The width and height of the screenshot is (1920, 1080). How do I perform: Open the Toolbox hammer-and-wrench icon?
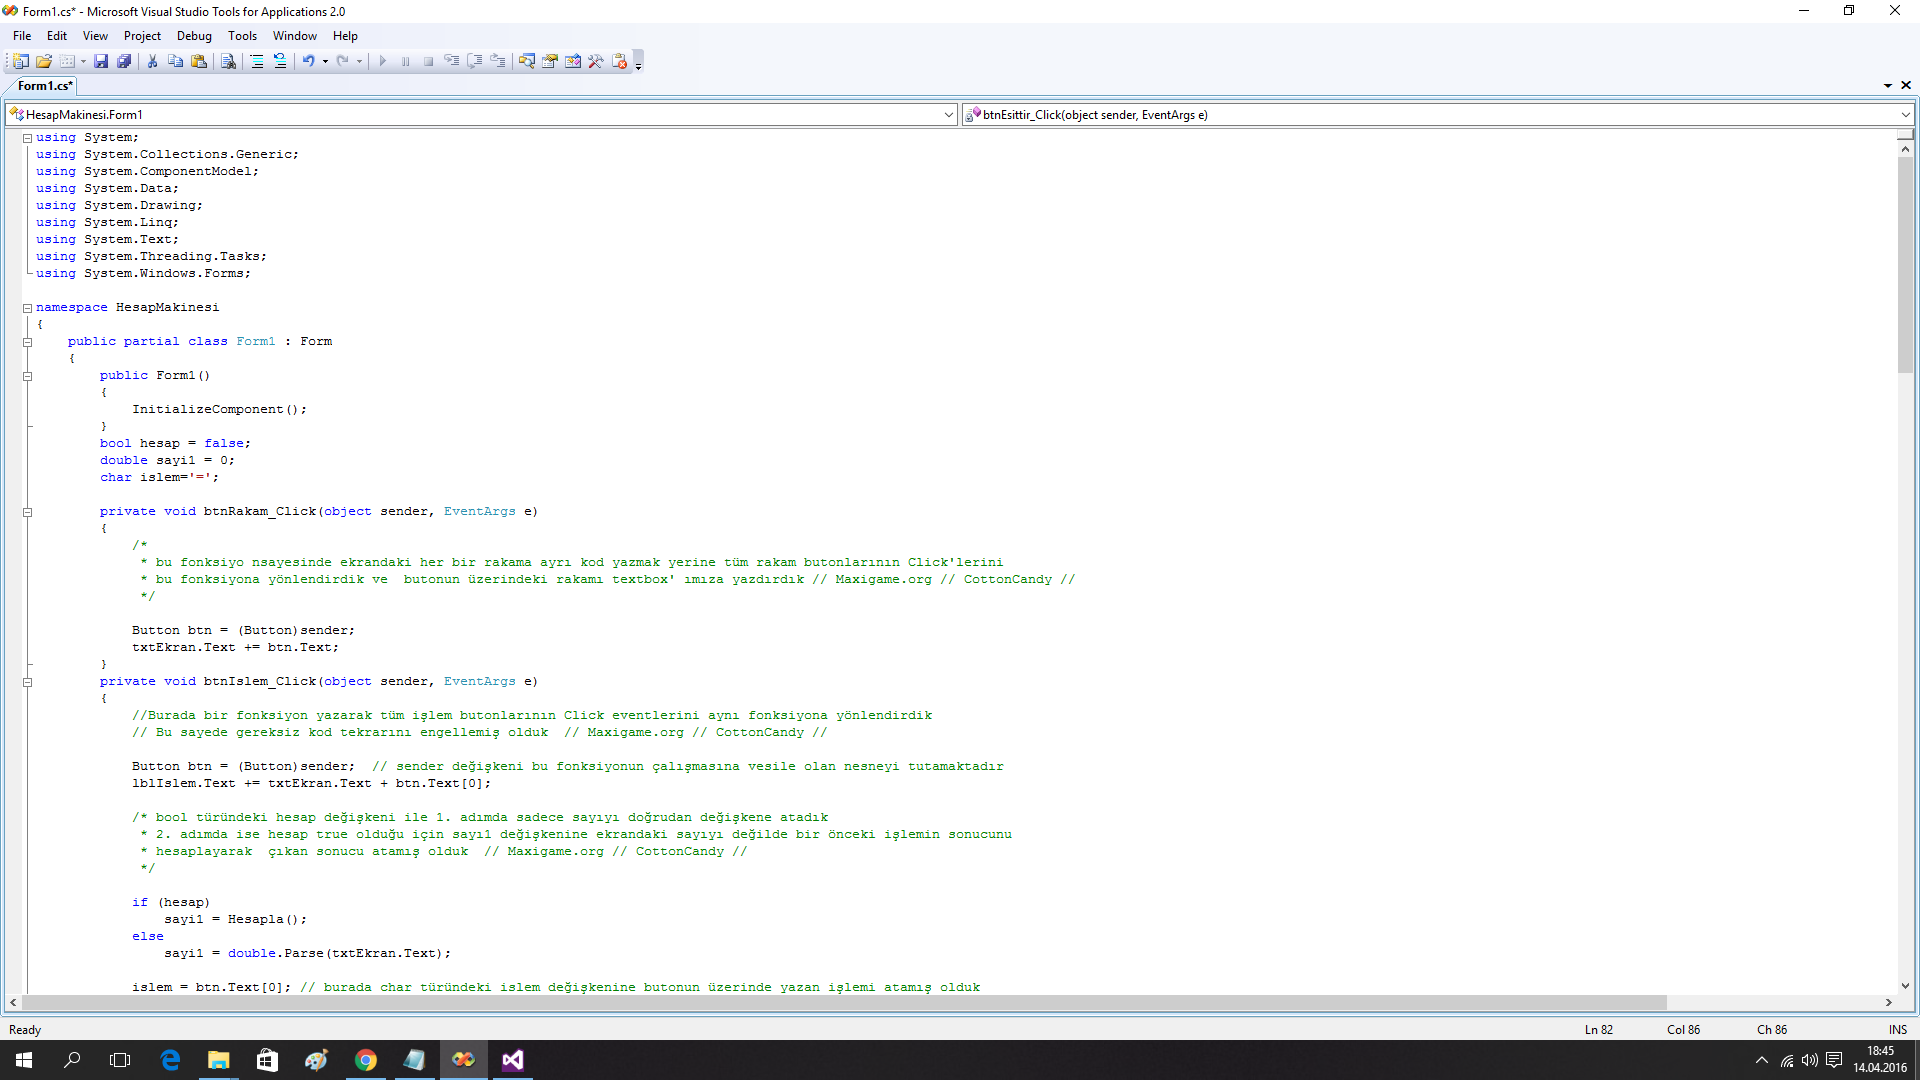pyautogui.click(x=596, y=61)
